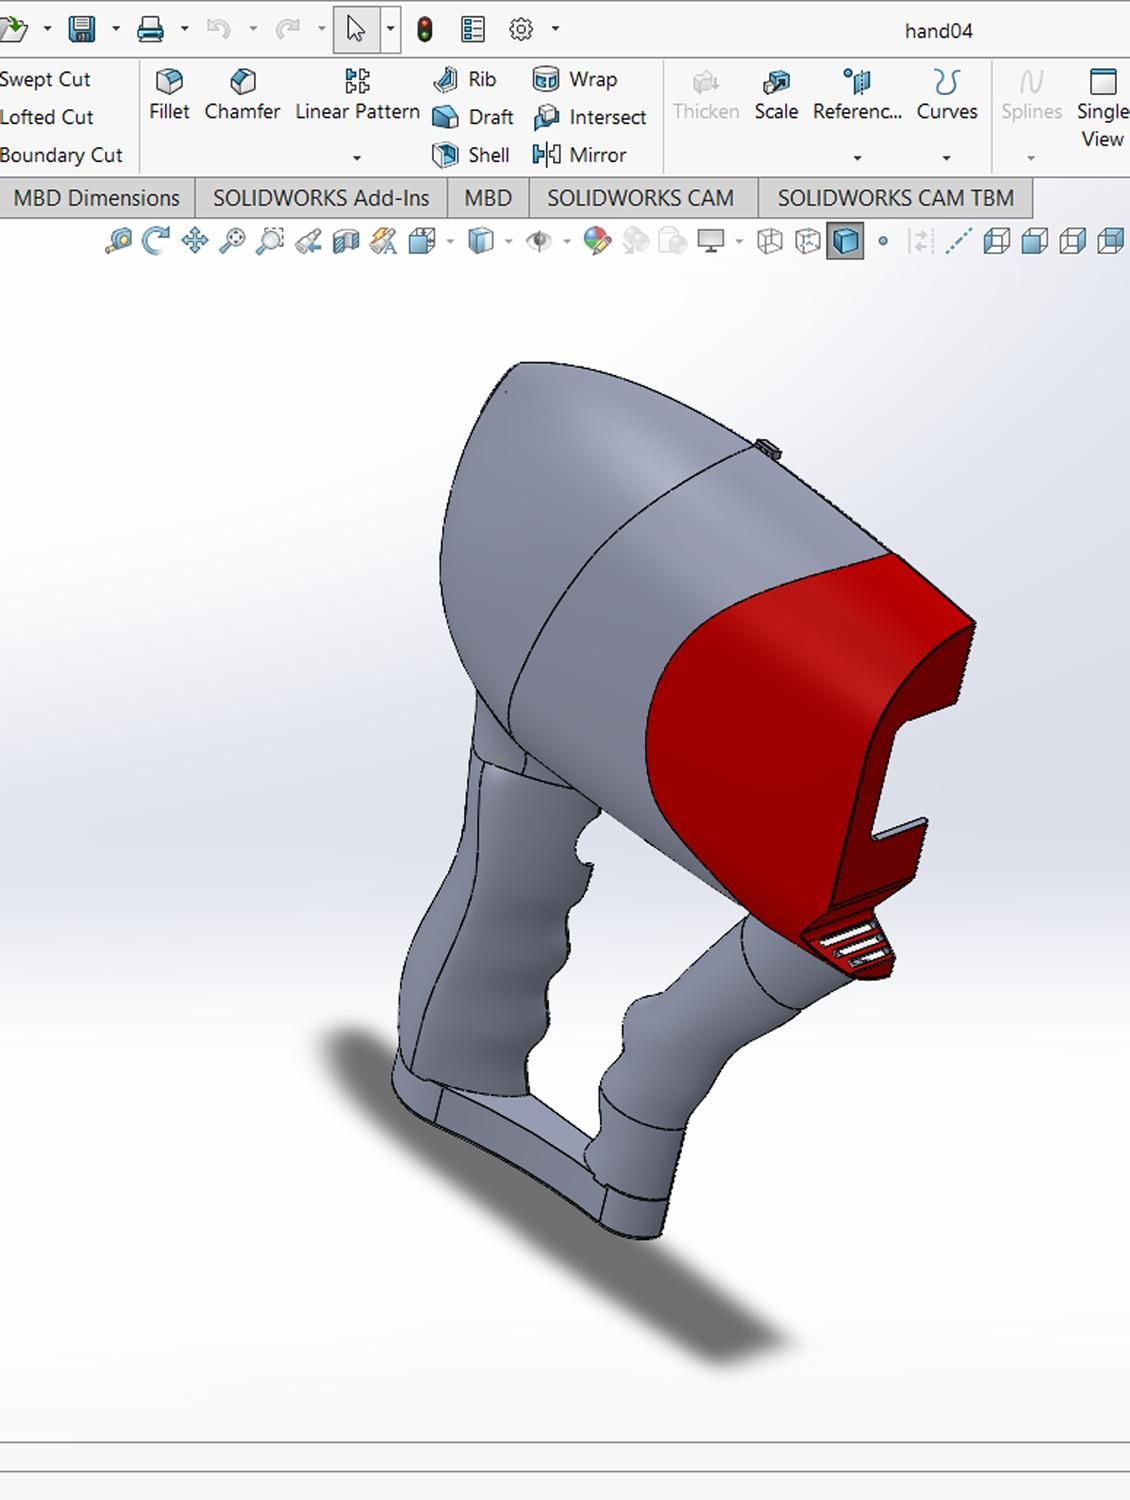Screen dimensions: 1130x1500
Task: Click the Fillet tool
Action: point(169,95)
